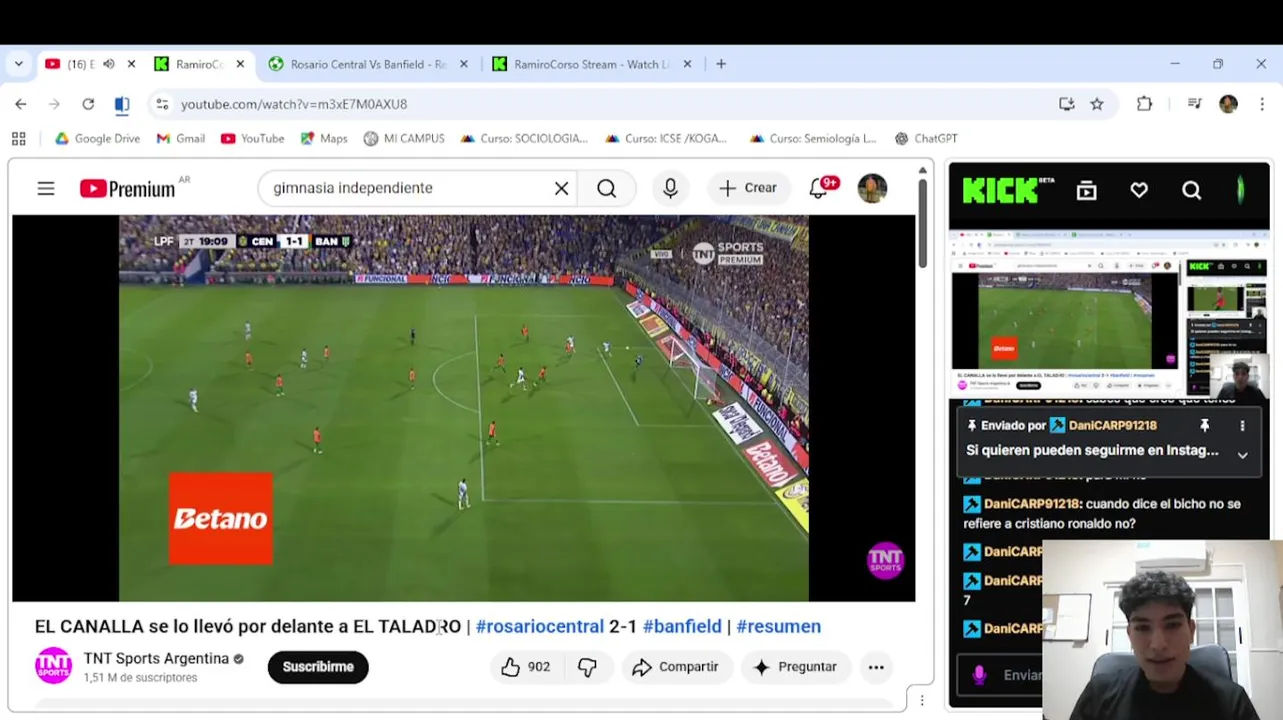Close the Rosario Central Vs Banfield tab
This screenshot has width=1283, height=720.
[x=463, y=64]
